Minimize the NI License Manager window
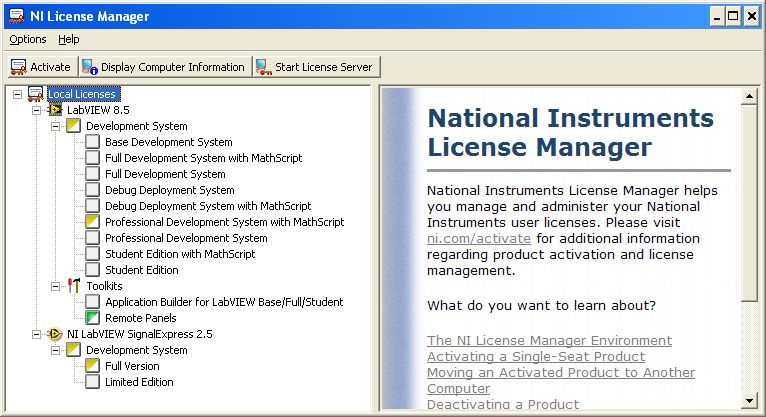Image resolution: width=766 pixels, height=417 pixels. [717, 16]
